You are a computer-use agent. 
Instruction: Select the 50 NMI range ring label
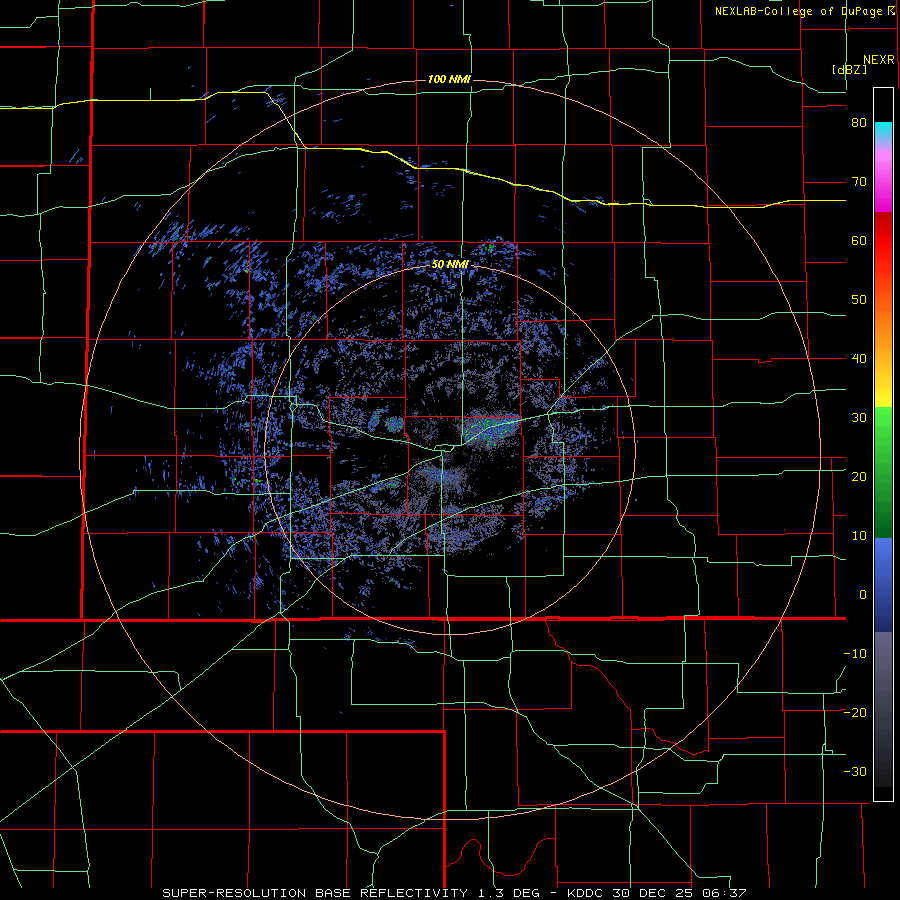pos(451,265)
